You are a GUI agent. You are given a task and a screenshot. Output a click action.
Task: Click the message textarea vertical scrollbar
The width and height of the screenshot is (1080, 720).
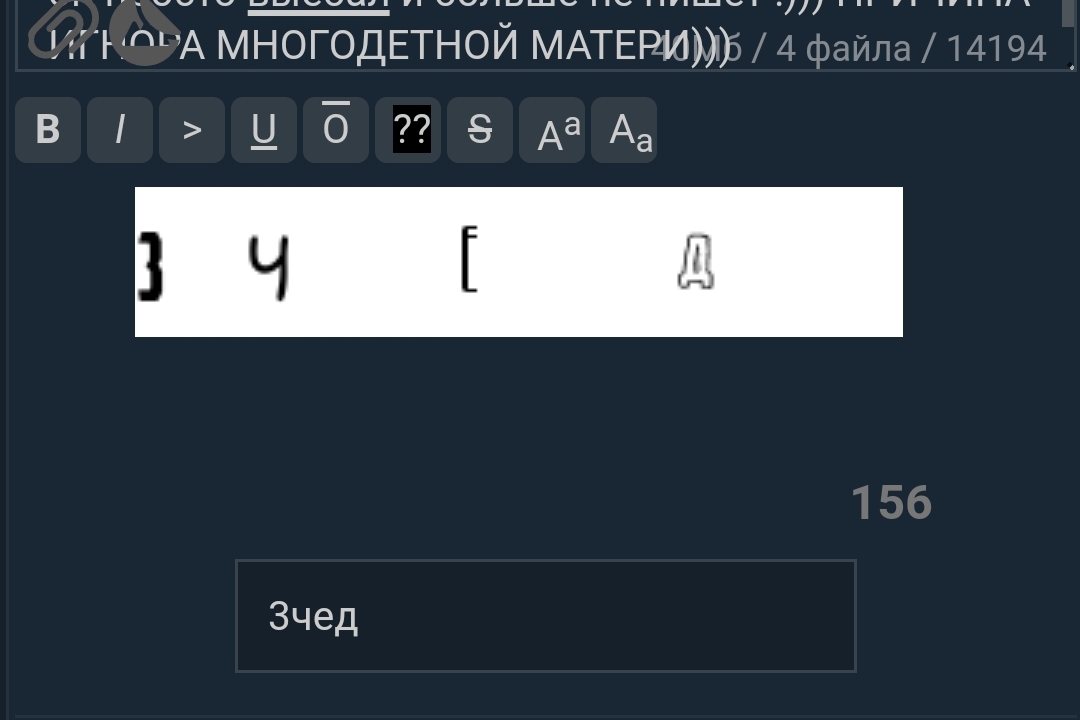[x=1068, y=14]
